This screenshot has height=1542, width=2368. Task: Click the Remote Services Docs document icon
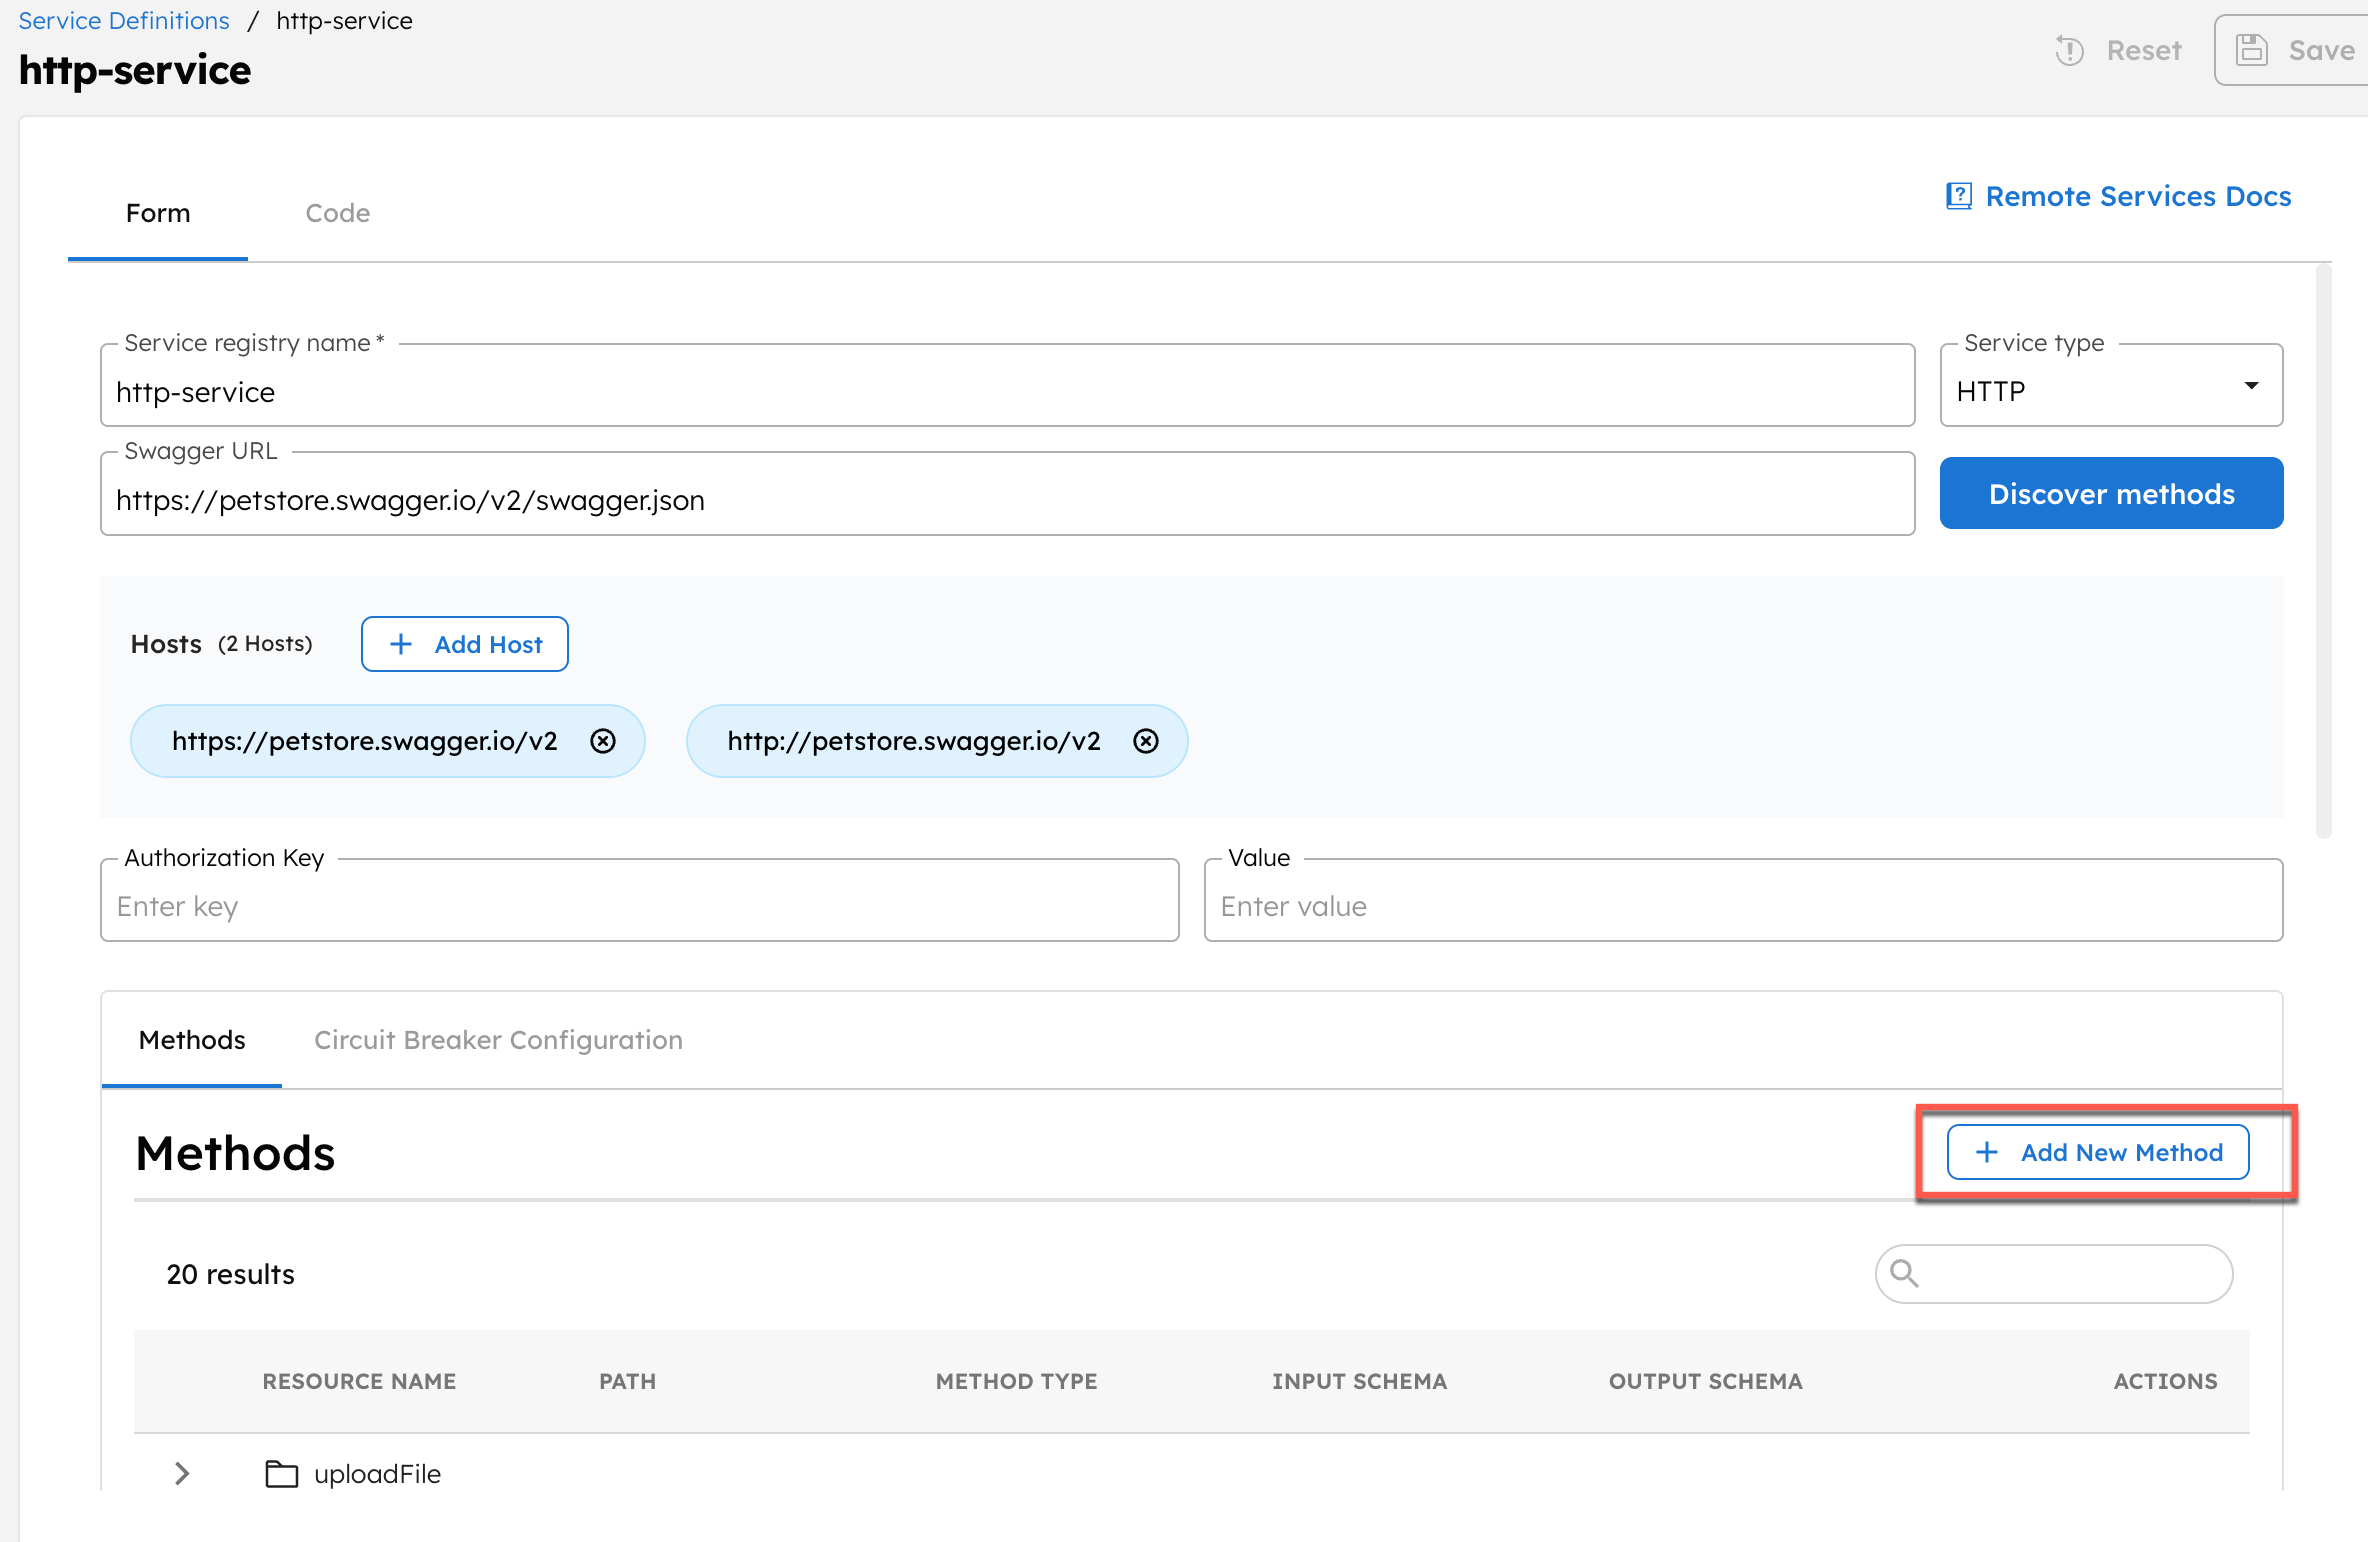pos(1959,196)
